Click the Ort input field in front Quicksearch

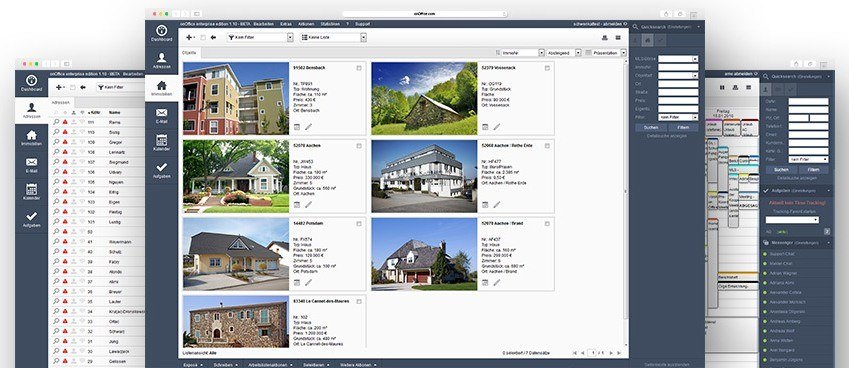pyautogui.click(x=678, y=84)
